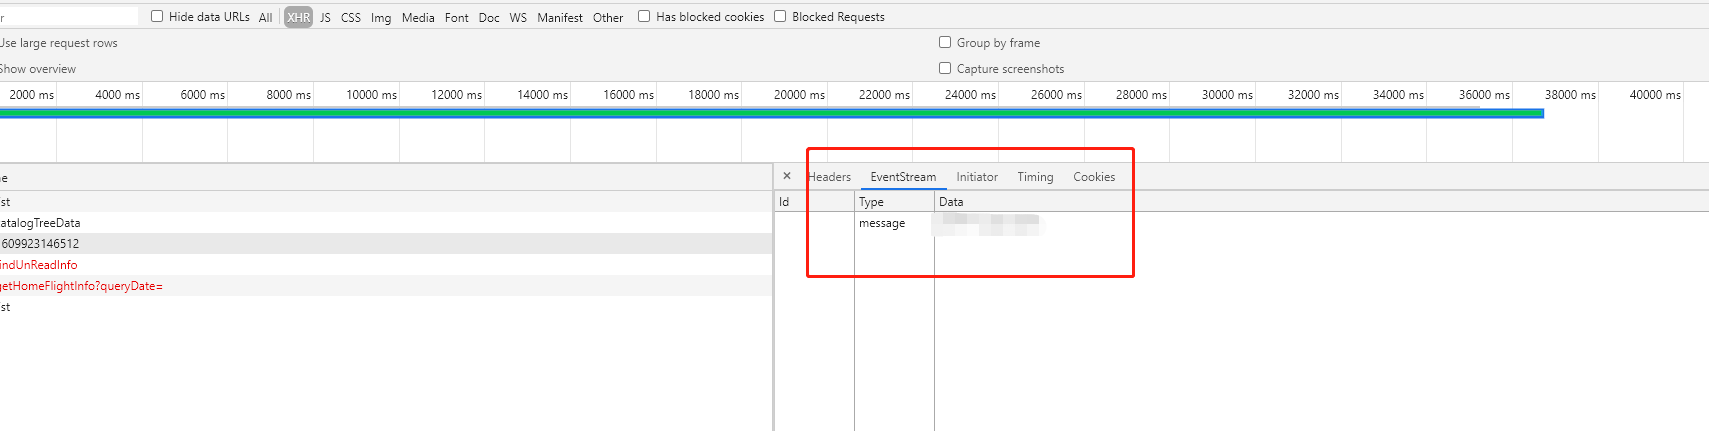Enable Hide data URLs checkbox

tap(157, 16)
